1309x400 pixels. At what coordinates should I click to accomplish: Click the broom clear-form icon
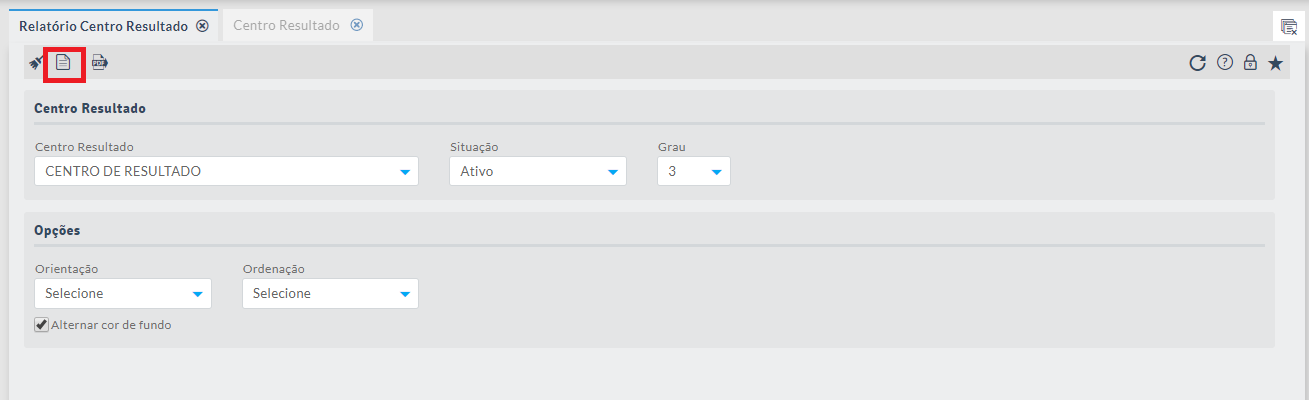tap(35, 62)
